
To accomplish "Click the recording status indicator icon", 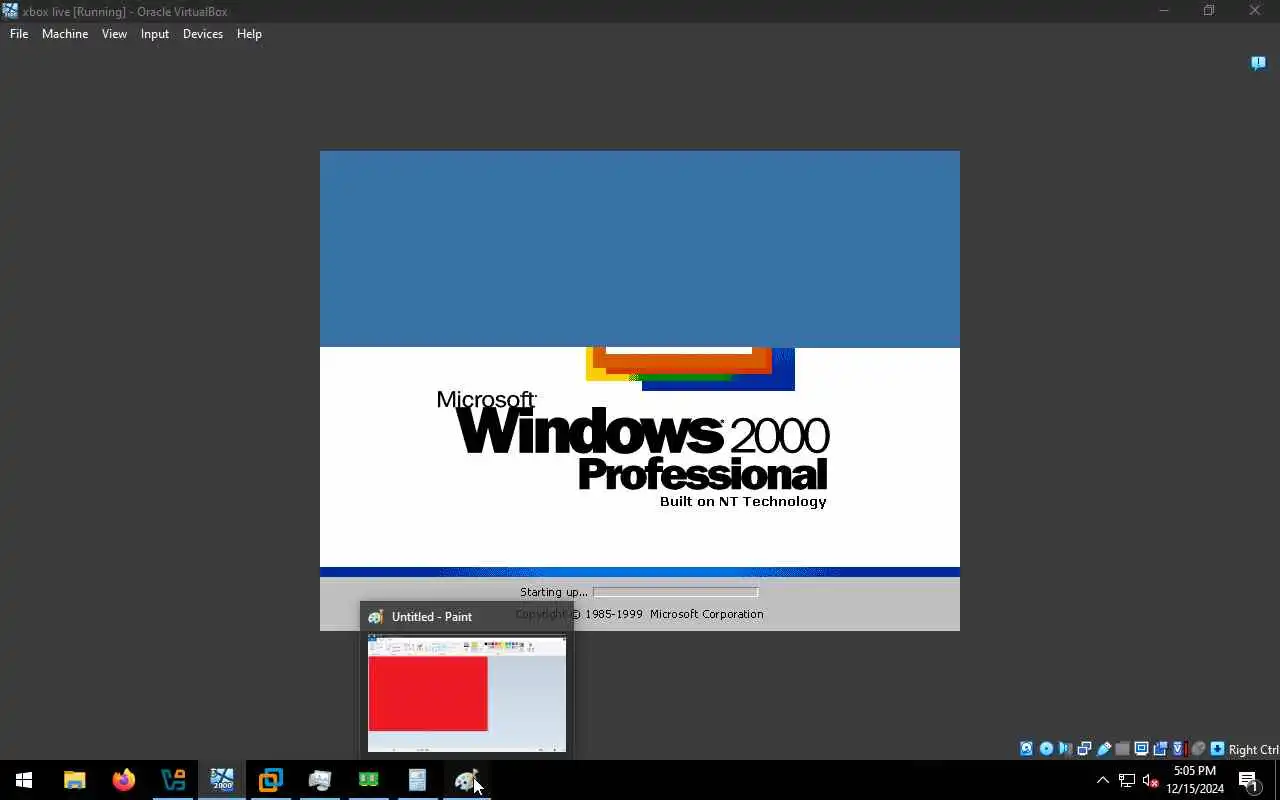I will tap(1160, 749).
